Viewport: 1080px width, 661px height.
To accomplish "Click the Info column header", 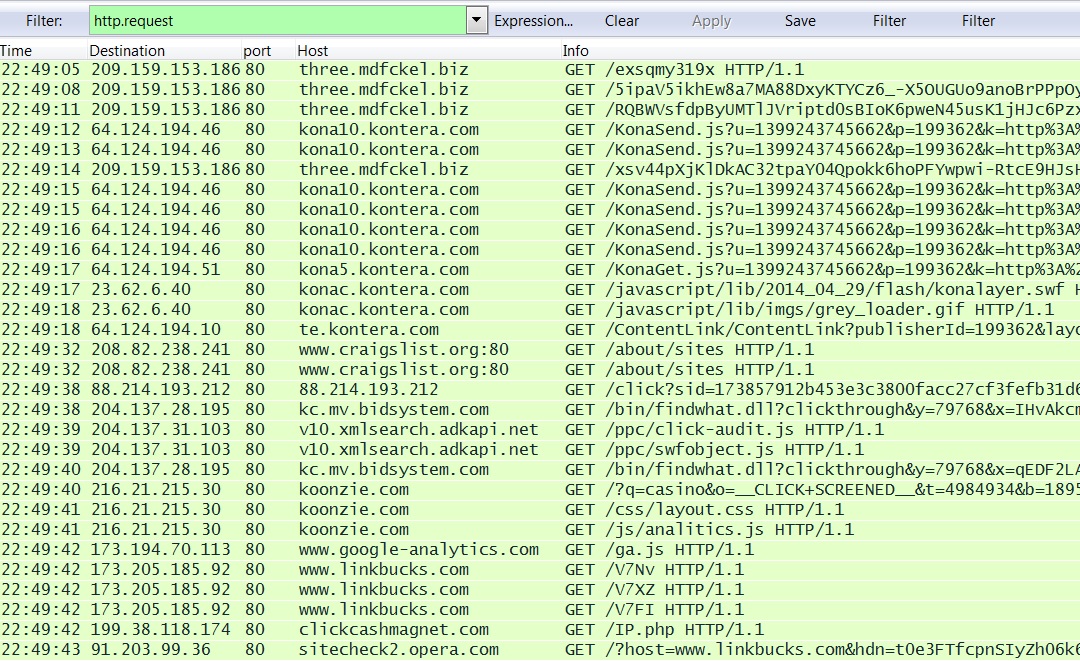I will (x=576, y=51).
